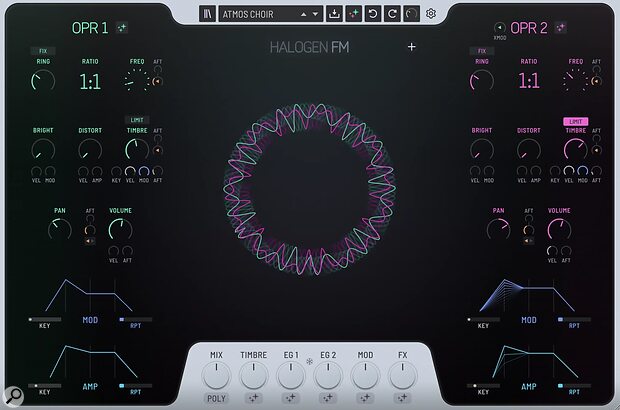Click the OPR 1 FREQ dial
Screen dimensions: 620x410
(135, 81)
